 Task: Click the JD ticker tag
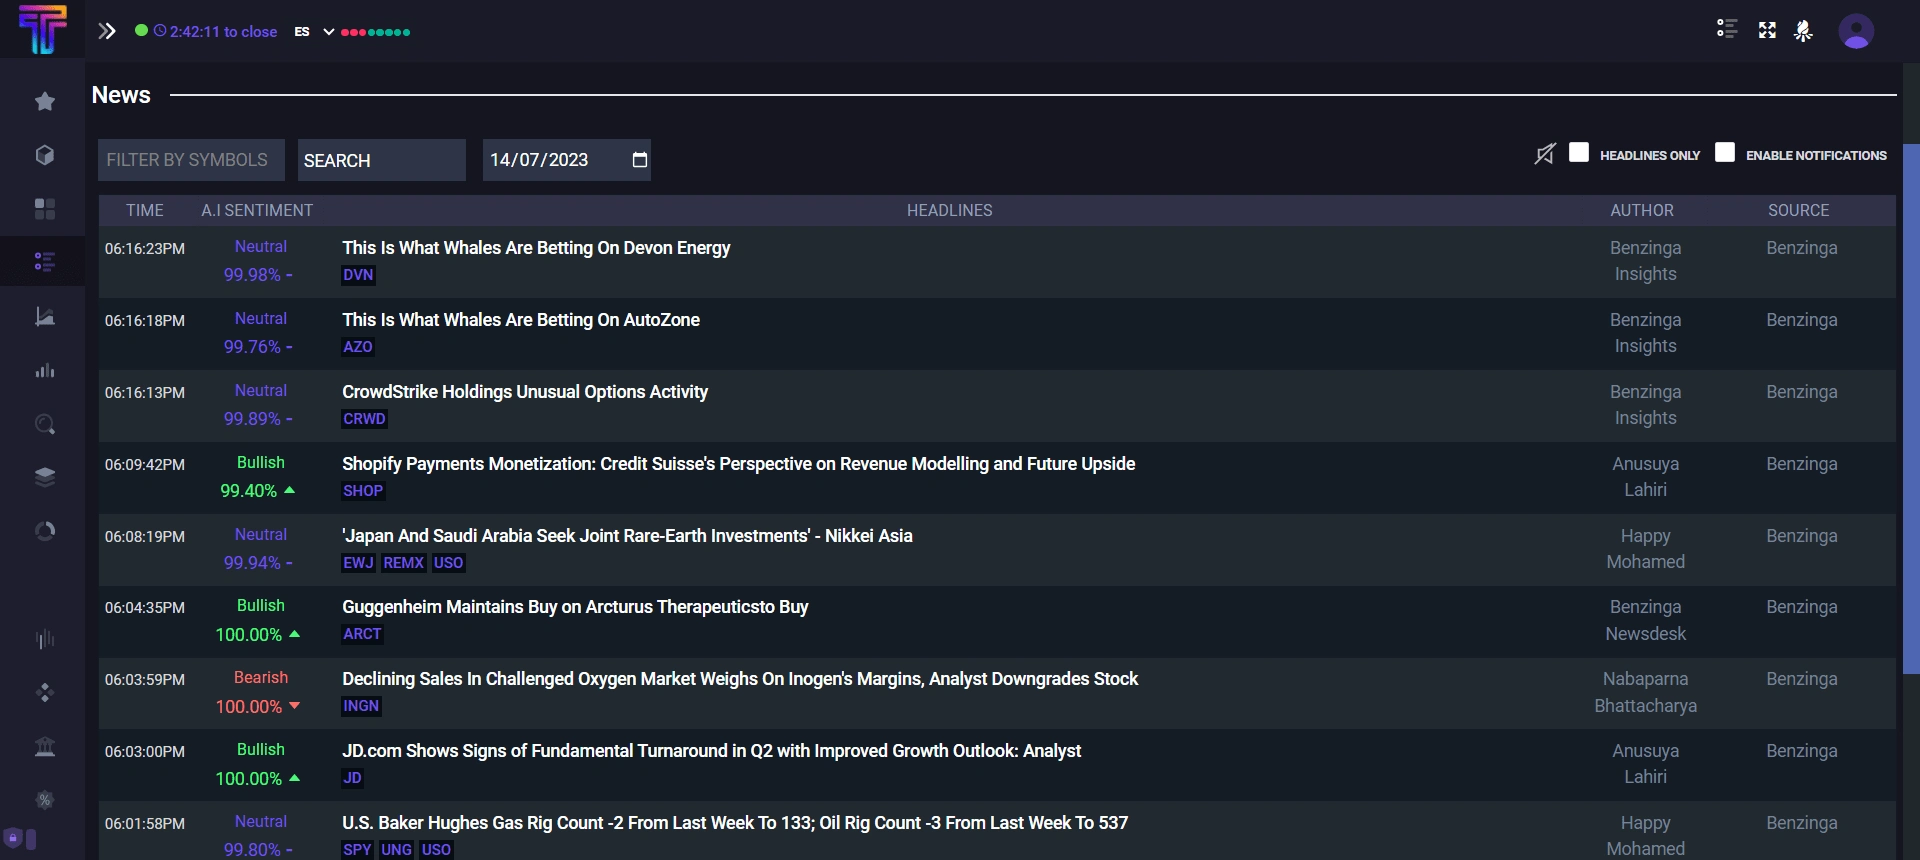point(352,778)
